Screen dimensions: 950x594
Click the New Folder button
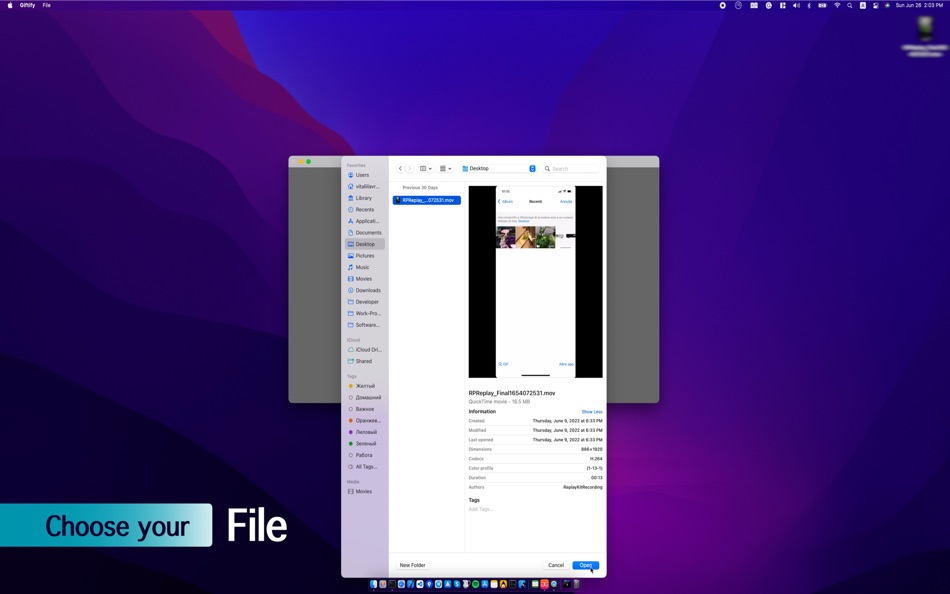pos(412,565)
